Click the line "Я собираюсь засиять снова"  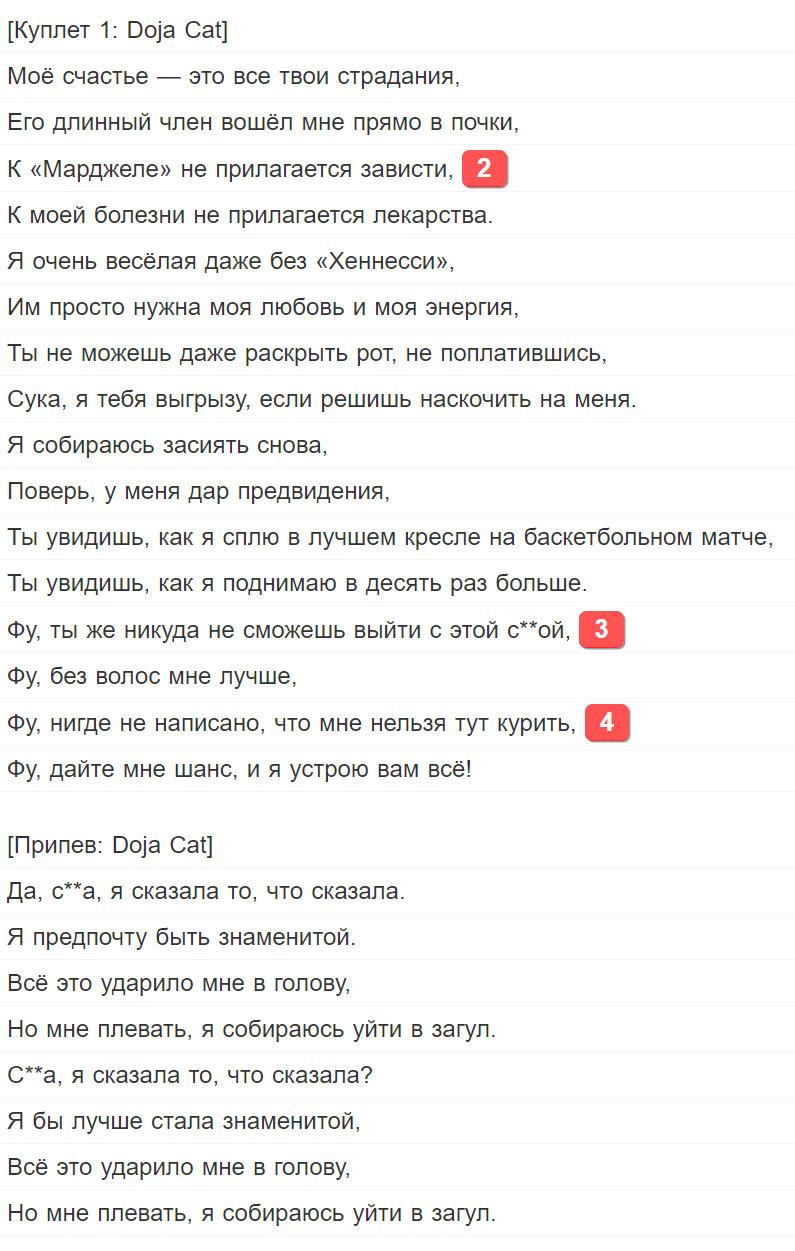pyautogui.click(x=168, y=446)
